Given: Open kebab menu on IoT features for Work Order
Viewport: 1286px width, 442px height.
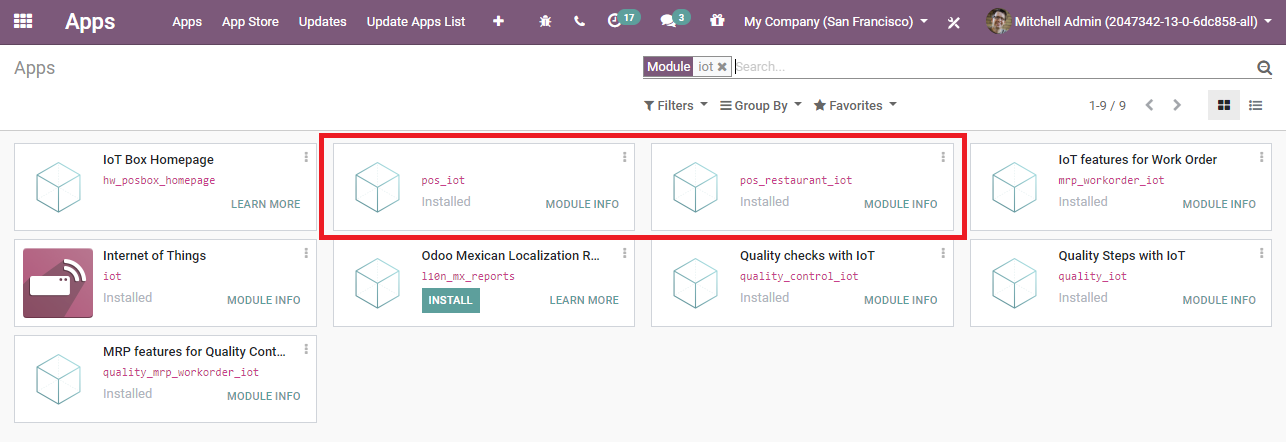Looking at the screenshot, I should tap(1262, 157).
